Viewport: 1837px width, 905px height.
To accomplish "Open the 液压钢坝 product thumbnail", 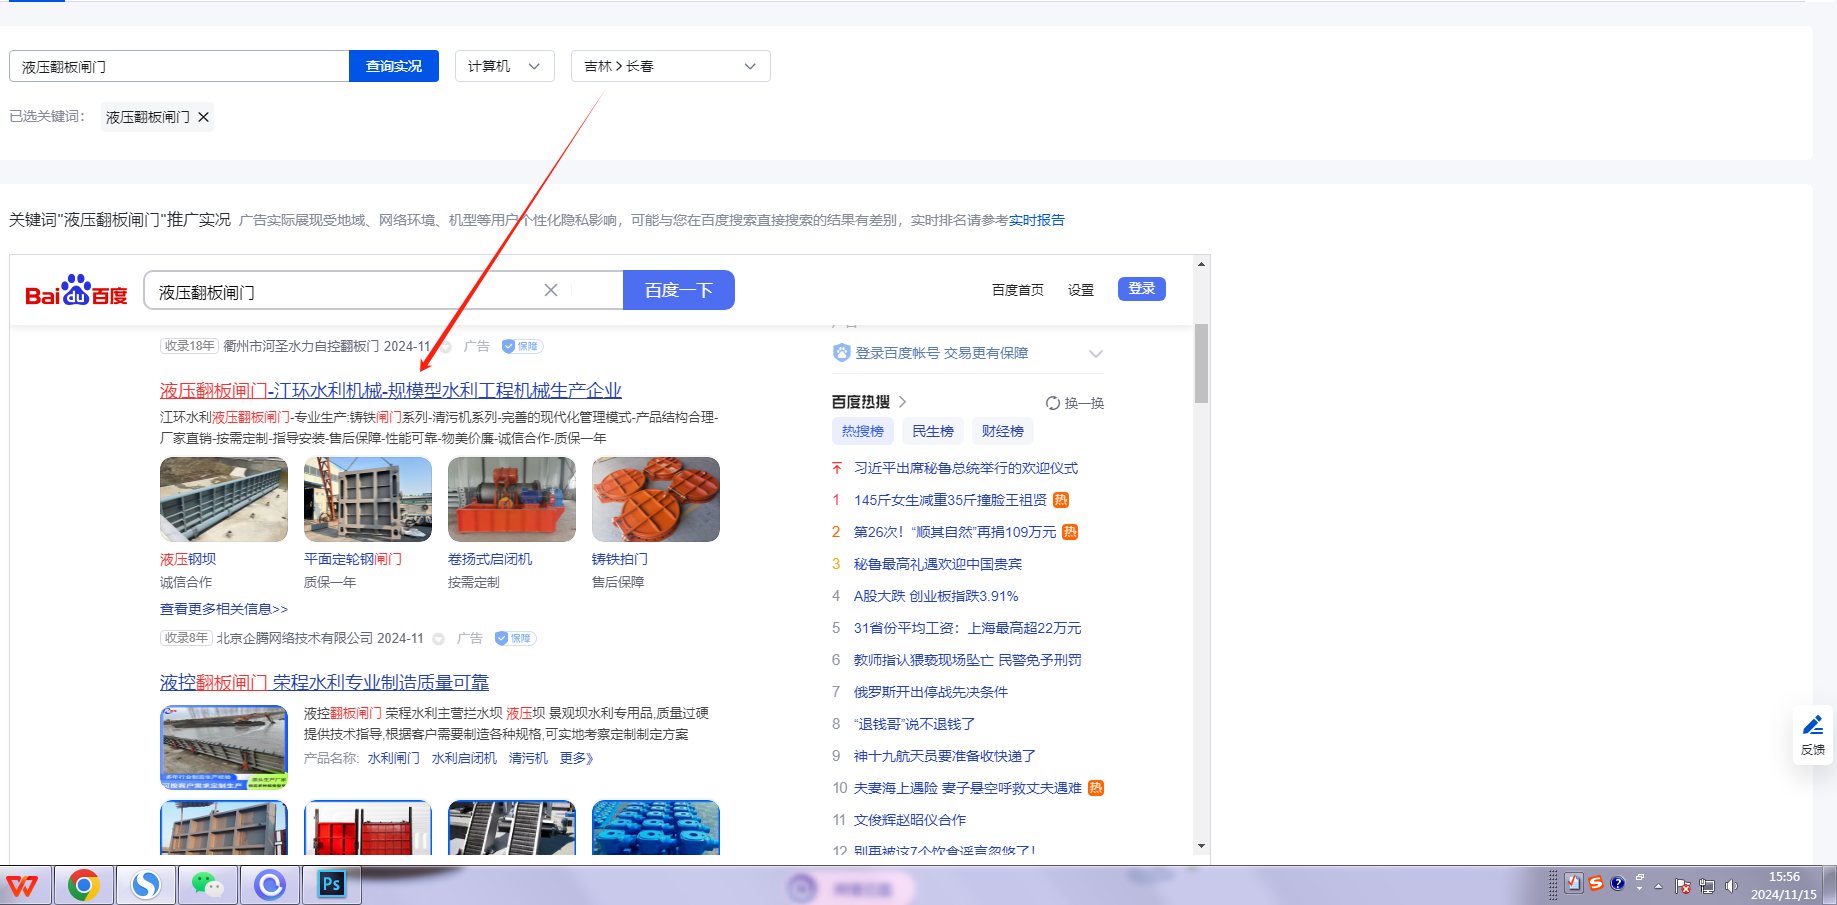I will 224,499.
